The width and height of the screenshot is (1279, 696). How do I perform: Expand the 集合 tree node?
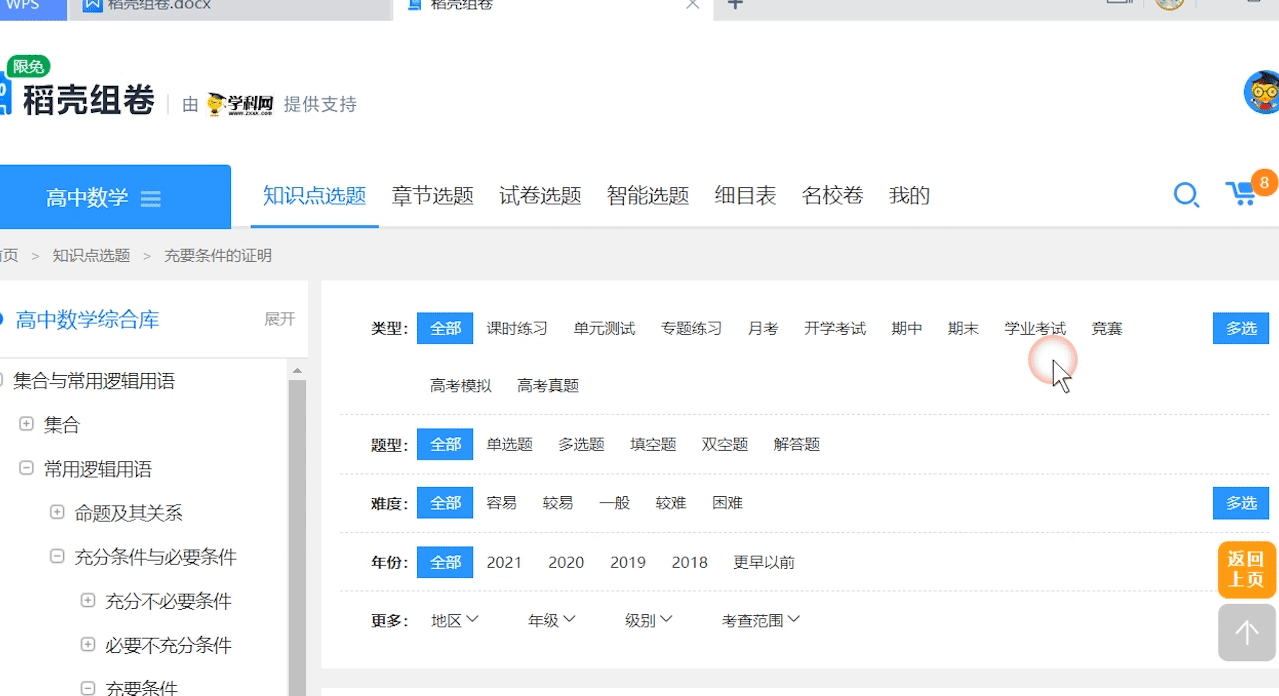[27, 425]
